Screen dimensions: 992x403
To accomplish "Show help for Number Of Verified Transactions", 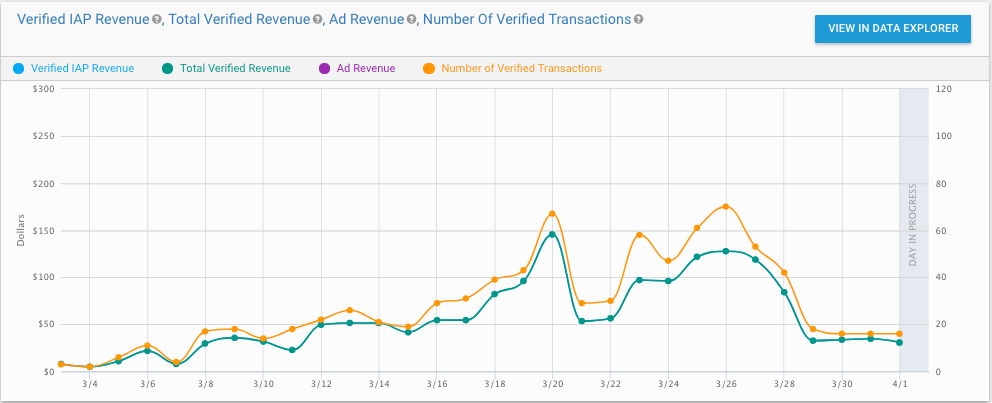I will [639, 19].
